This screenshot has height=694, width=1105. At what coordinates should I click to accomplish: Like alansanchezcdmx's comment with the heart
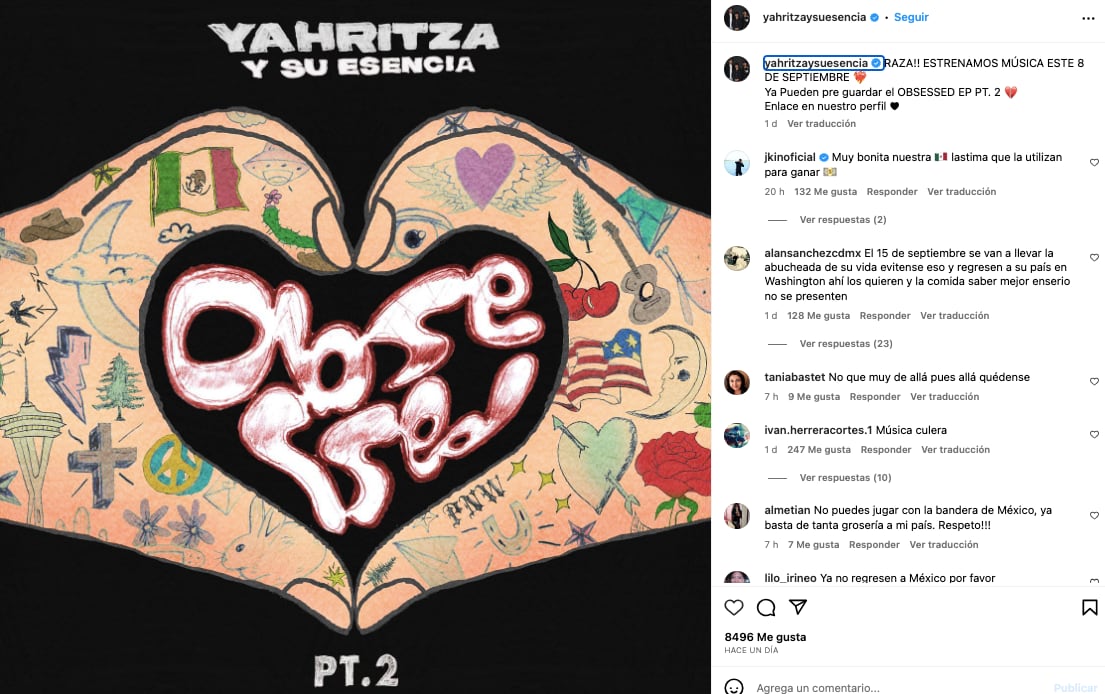click(1094, 257)
